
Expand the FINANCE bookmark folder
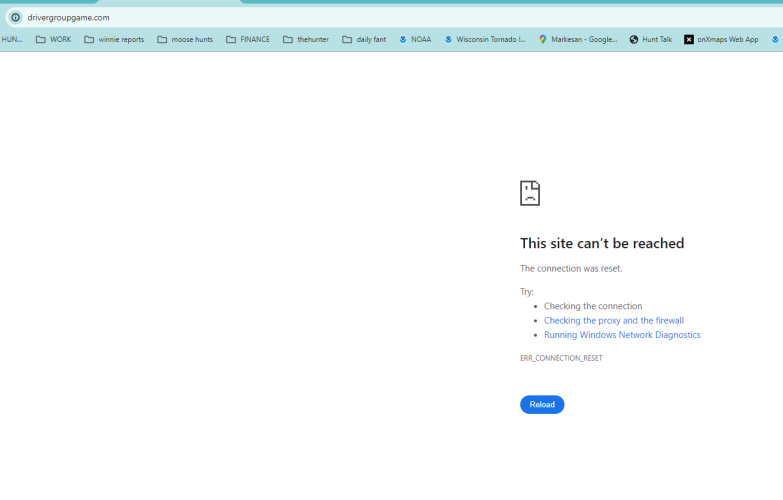point(248,39)
